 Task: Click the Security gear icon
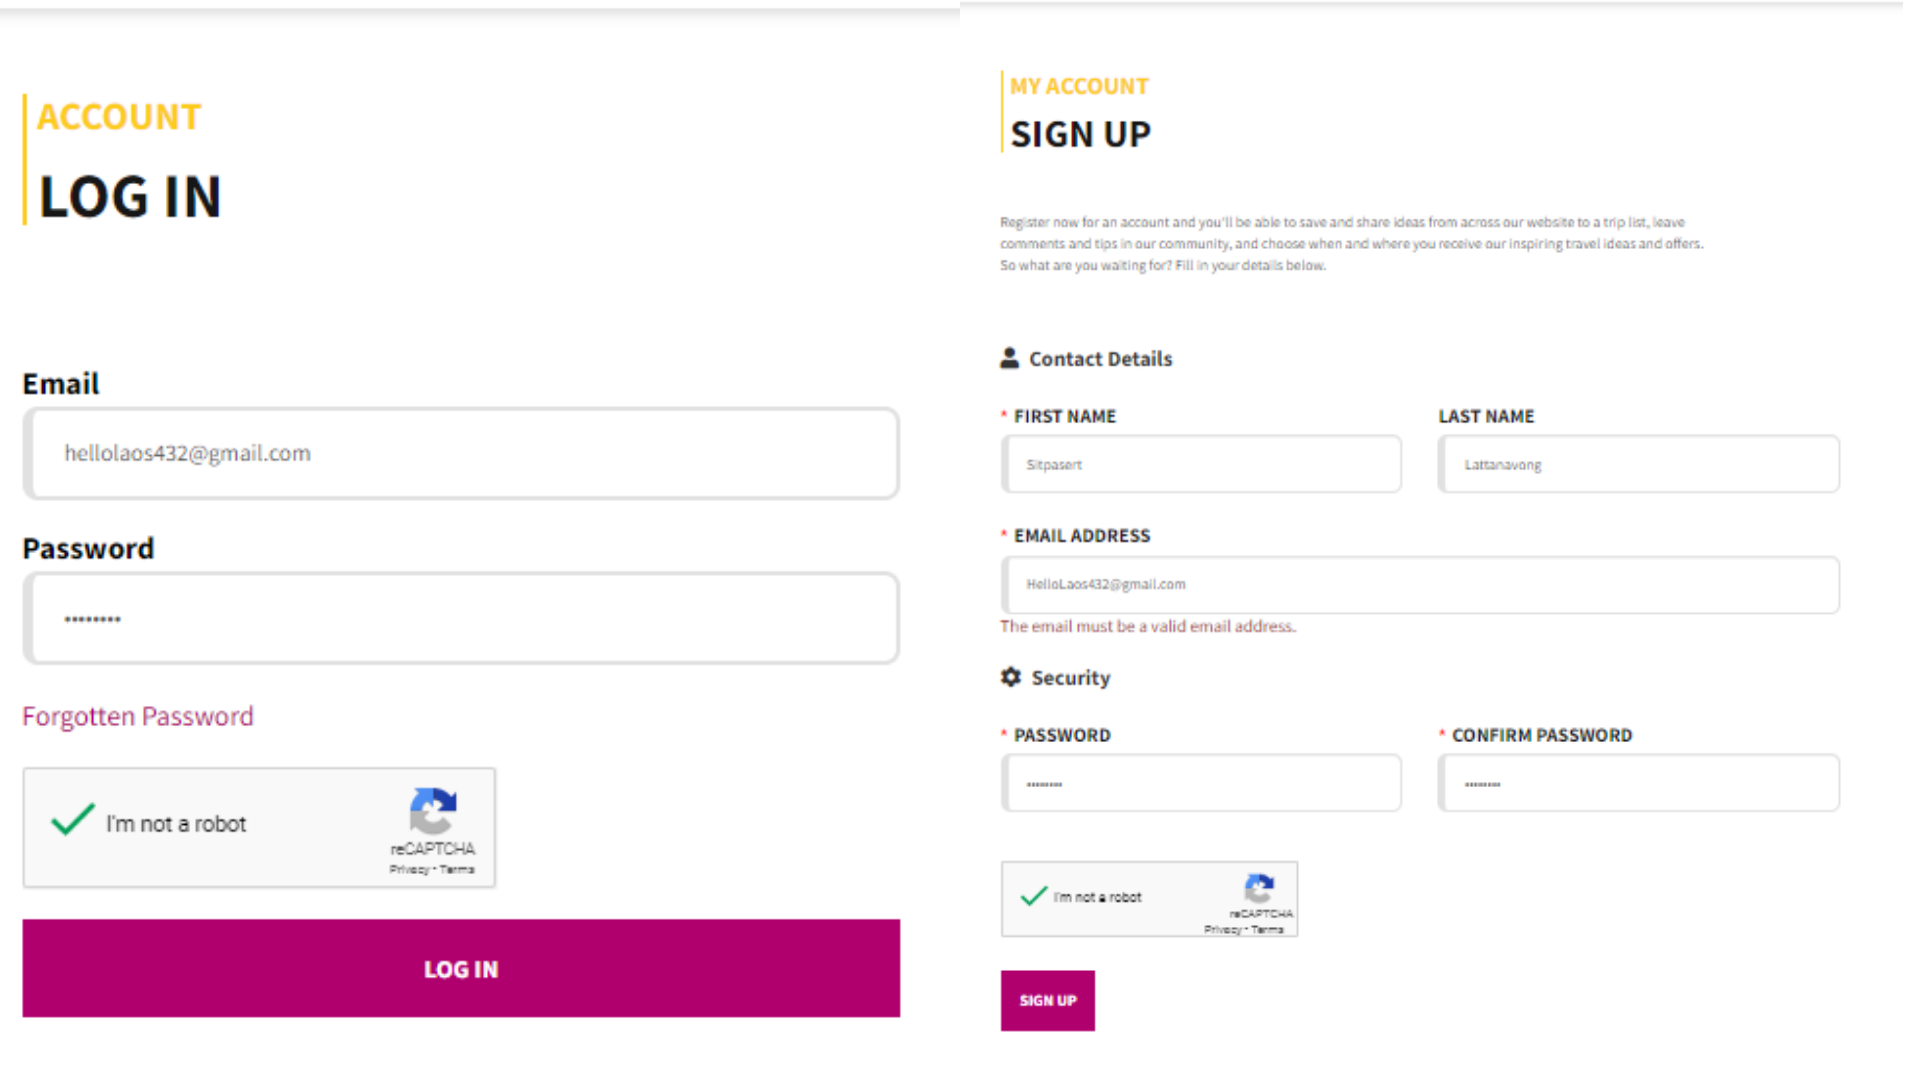tap(1011, 677)
